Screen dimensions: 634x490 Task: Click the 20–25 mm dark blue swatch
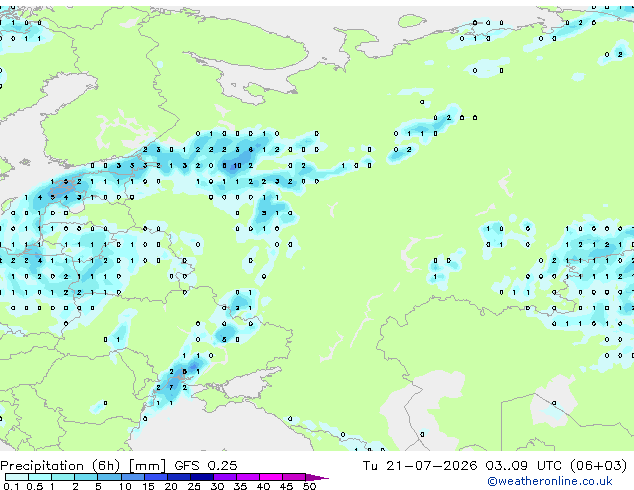click(179, 477)
